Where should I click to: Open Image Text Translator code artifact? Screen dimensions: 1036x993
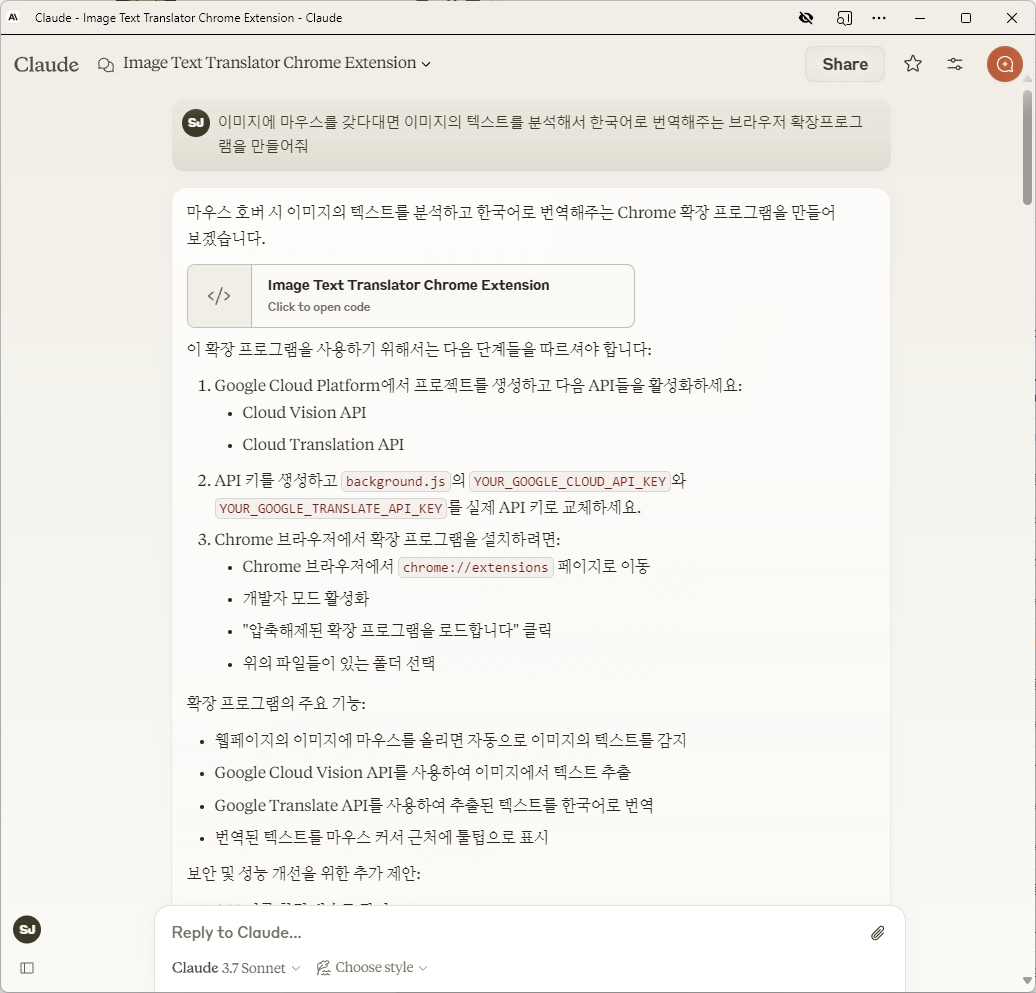(410, 296)
